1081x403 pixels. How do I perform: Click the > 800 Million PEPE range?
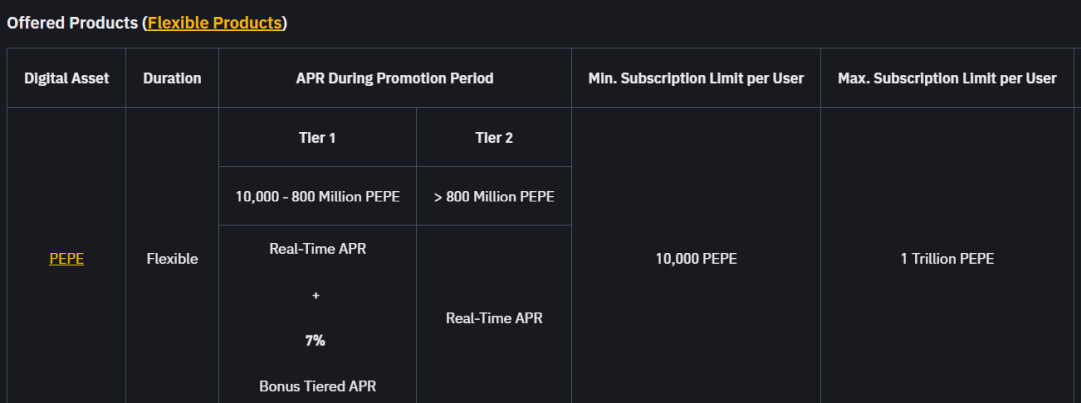(x=494, y=196)
